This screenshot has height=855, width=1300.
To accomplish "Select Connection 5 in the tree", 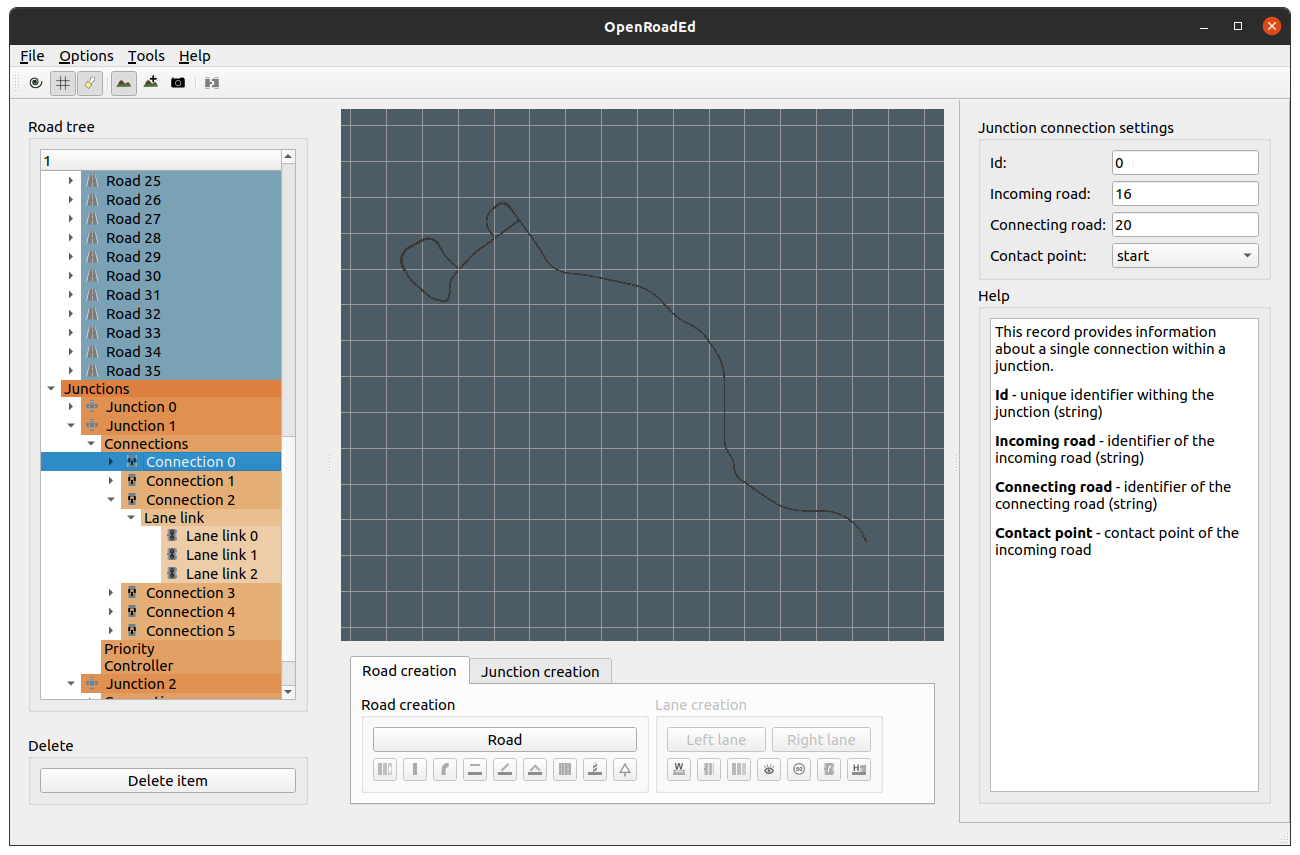I will [190, 631].
